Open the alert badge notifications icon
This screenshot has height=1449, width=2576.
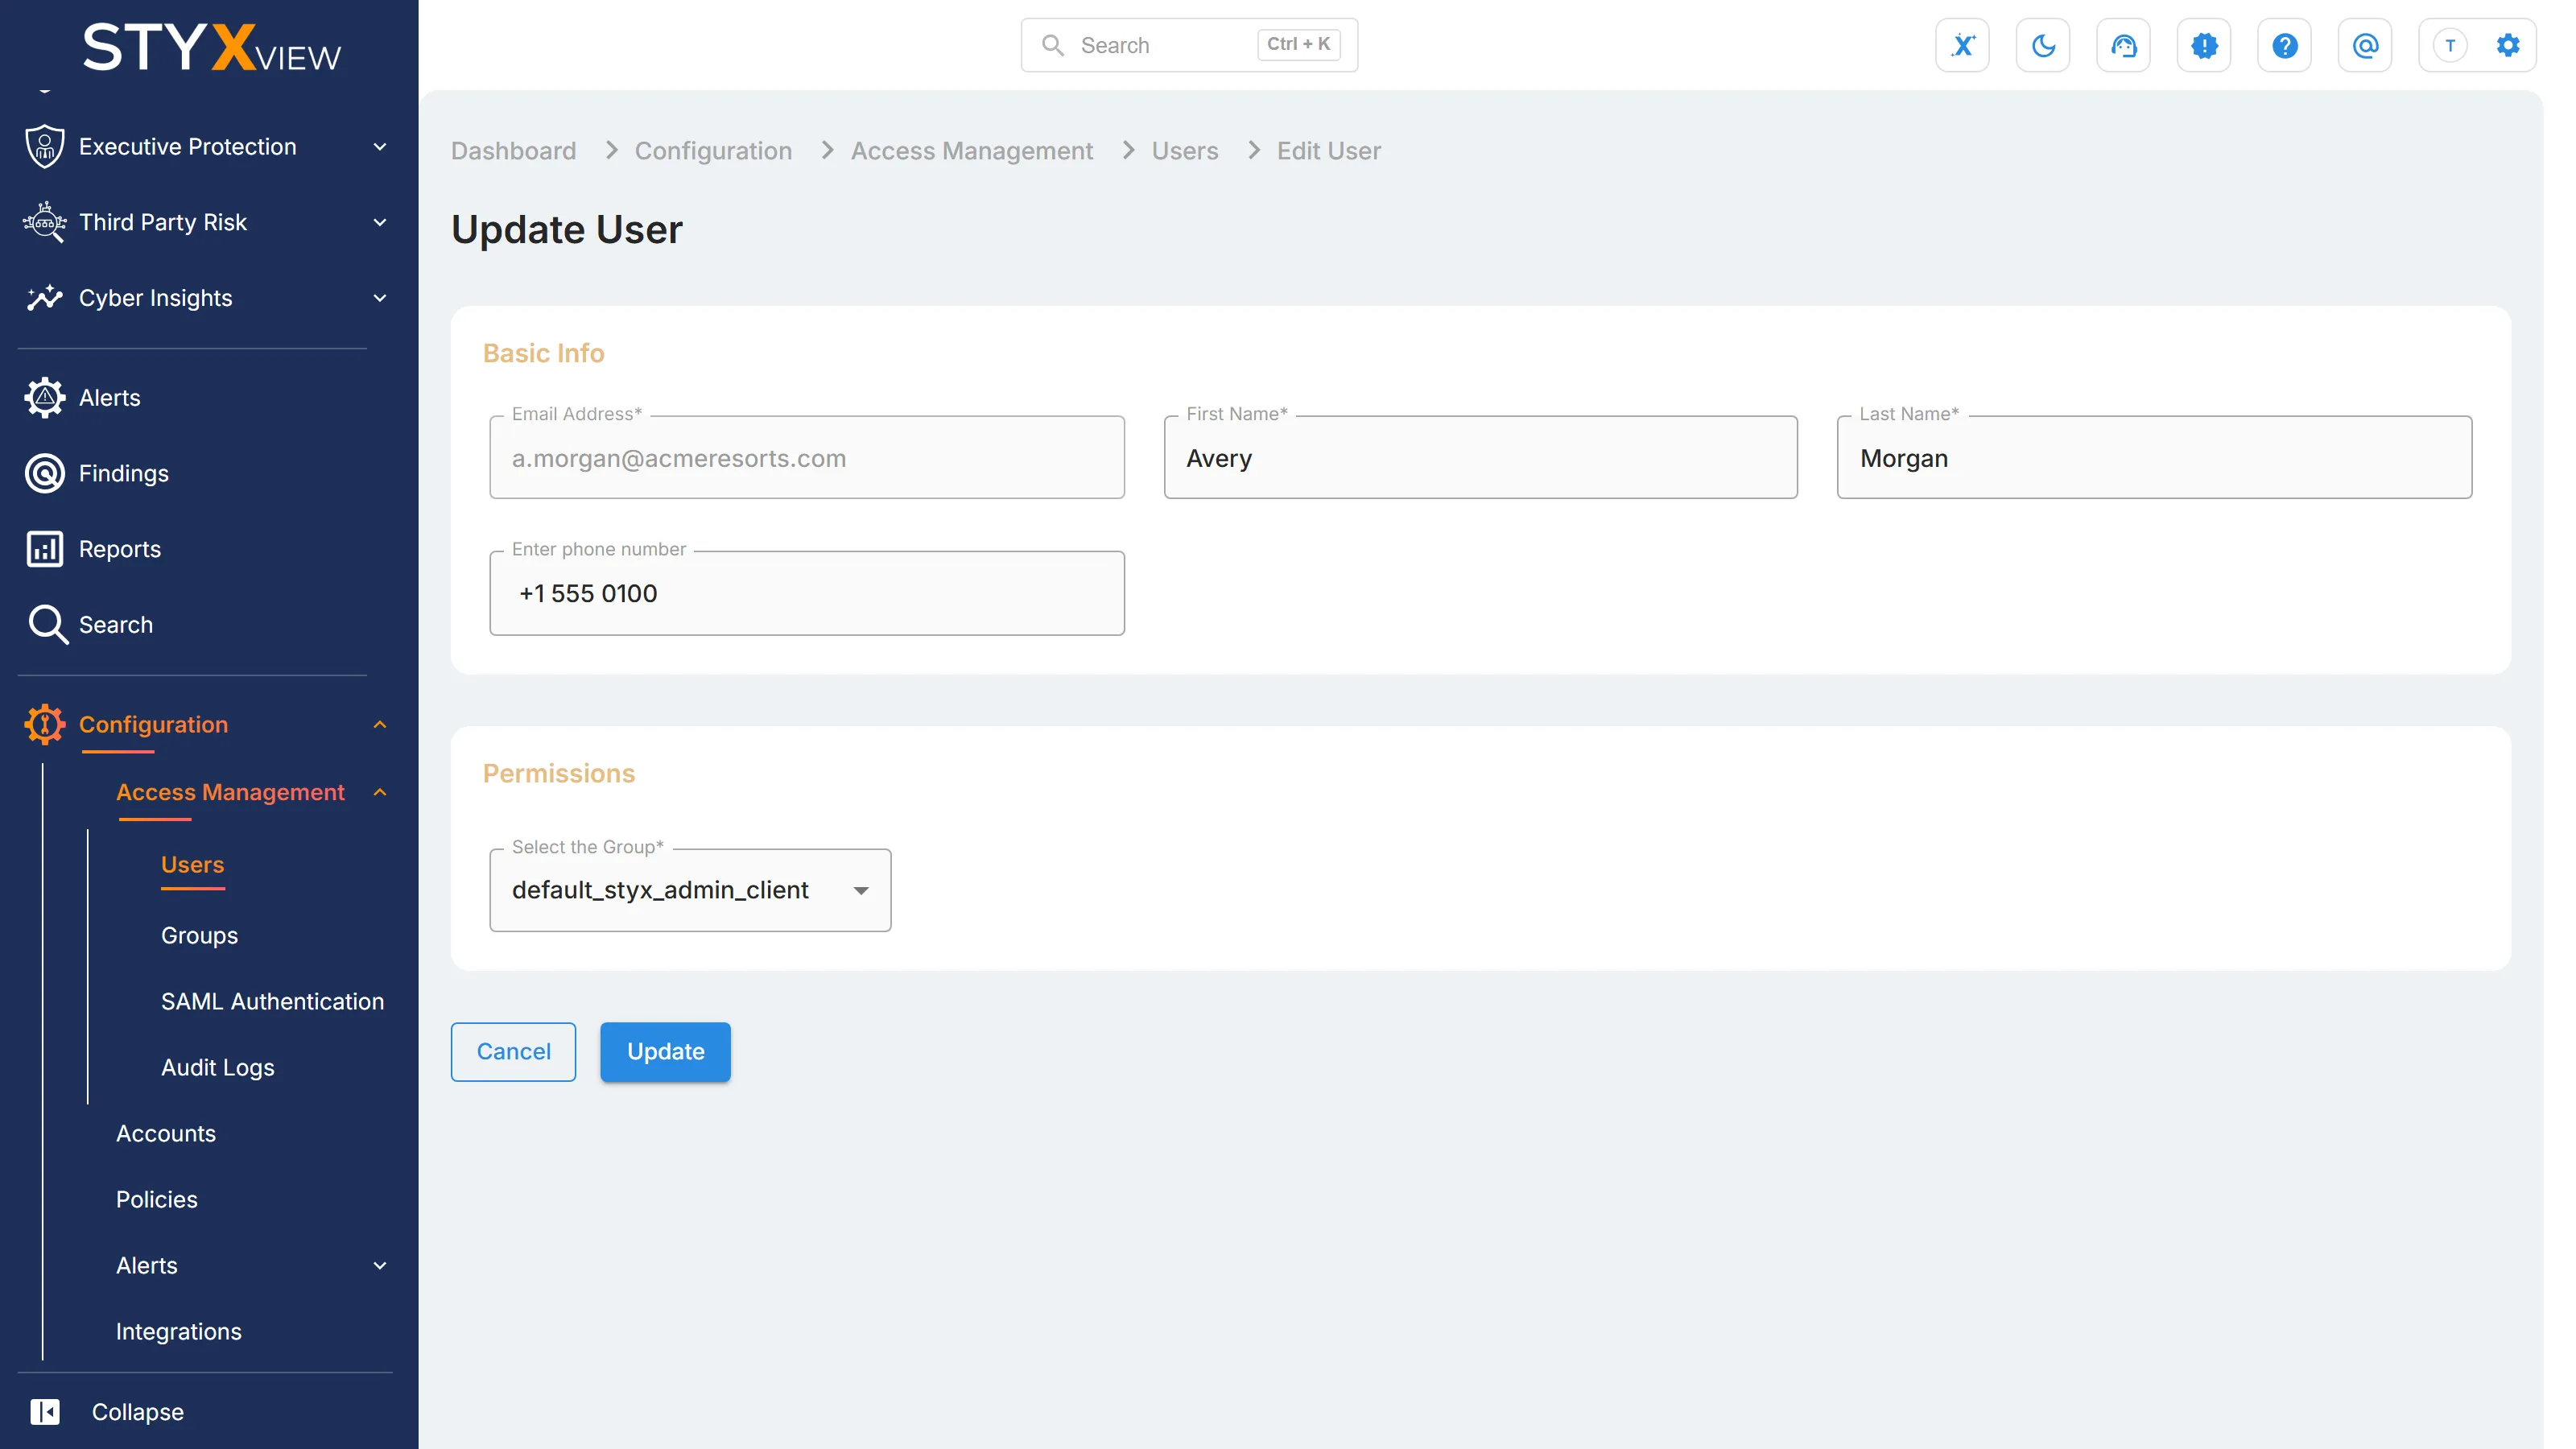pyautogui.click(x=2204, y=45)
